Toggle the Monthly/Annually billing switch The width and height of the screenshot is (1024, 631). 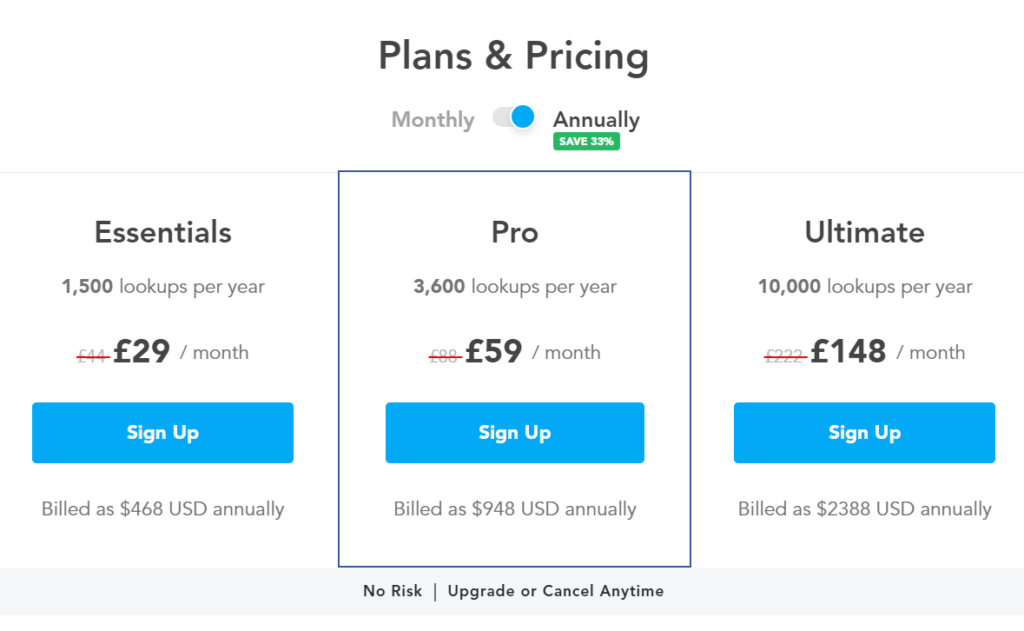coord(514,118)
